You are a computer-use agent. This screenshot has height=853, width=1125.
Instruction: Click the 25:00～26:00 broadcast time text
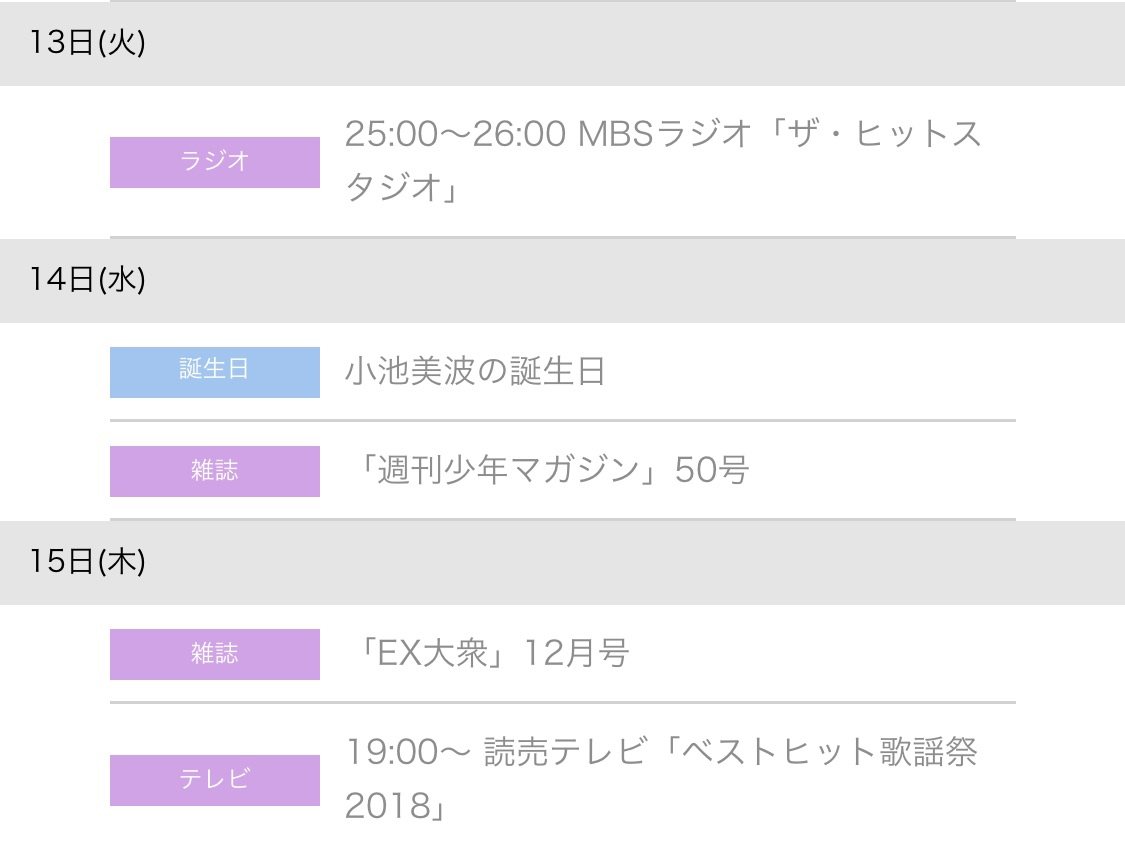coord(456,134)
